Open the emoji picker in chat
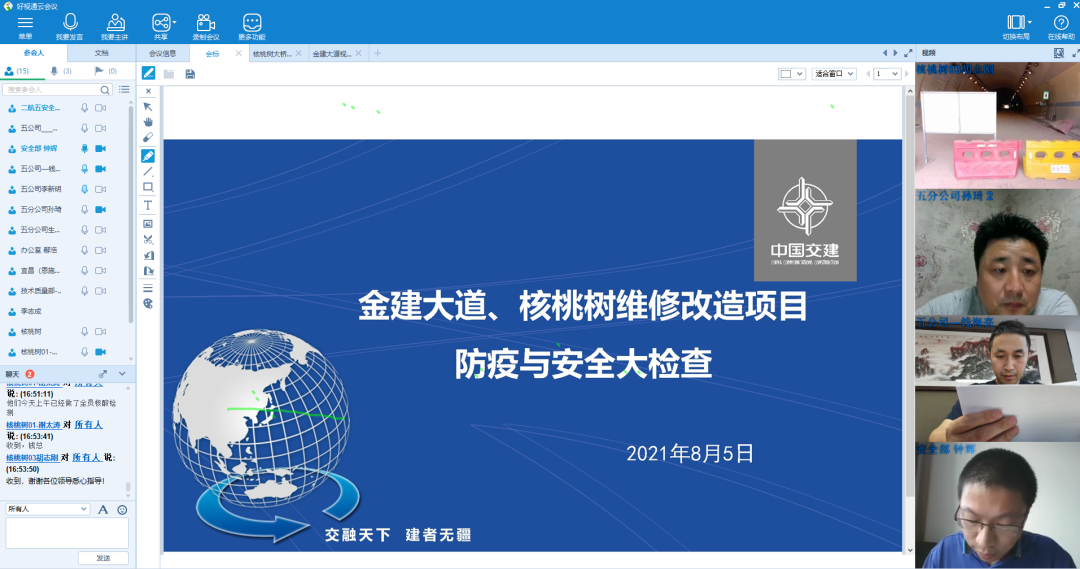The image size is (1080, 569). (x=122, y=510)
